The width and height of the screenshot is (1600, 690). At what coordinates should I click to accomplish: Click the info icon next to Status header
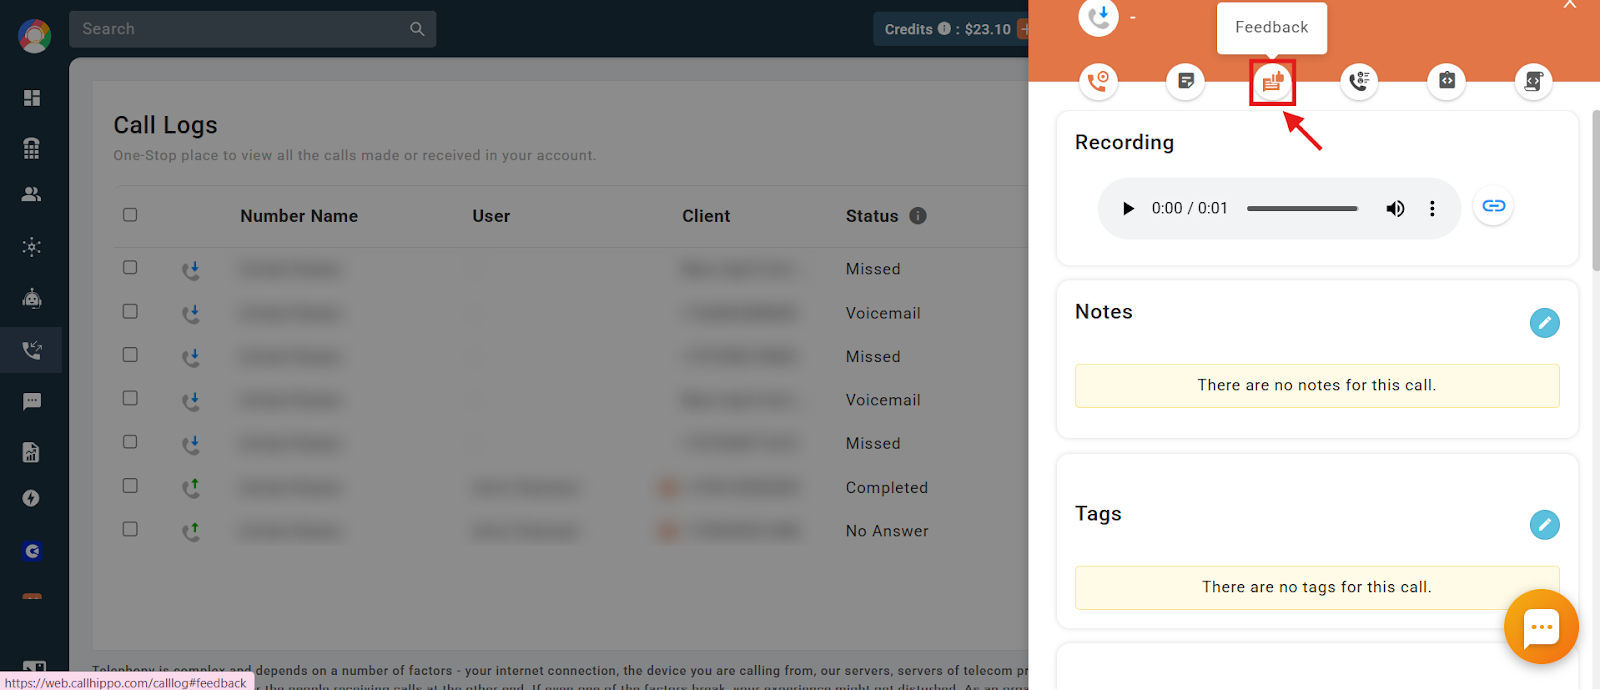click(918, 215)
